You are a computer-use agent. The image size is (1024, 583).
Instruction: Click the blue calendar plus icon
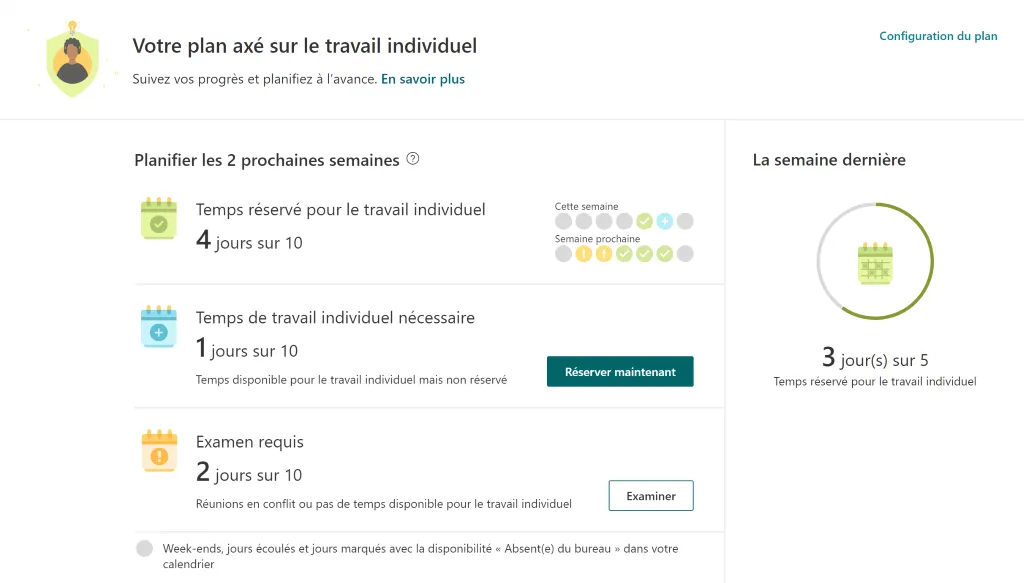click(158, 327)
